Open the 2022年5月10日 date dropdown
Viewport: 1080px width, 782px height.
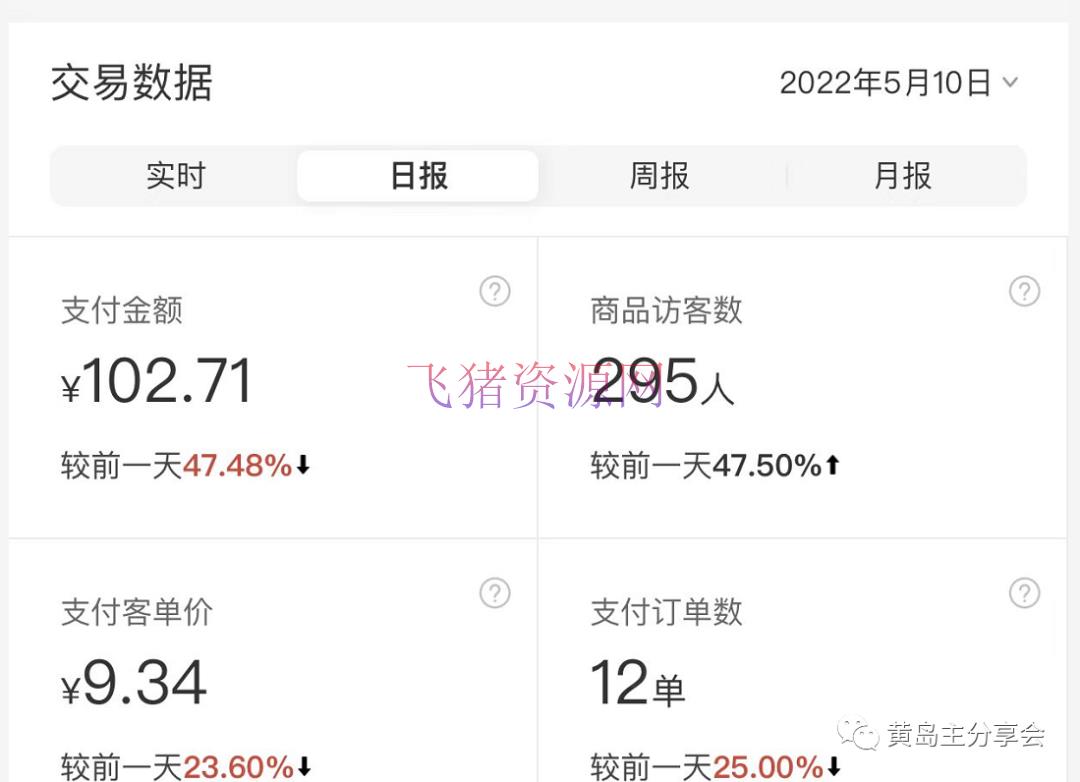click(885, 83)
